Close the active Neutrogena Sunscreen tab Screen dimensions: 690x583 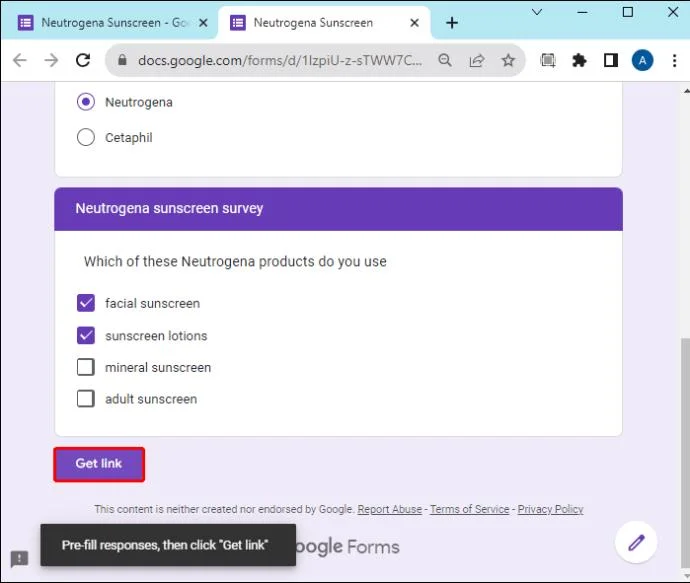tap(414, 23)
